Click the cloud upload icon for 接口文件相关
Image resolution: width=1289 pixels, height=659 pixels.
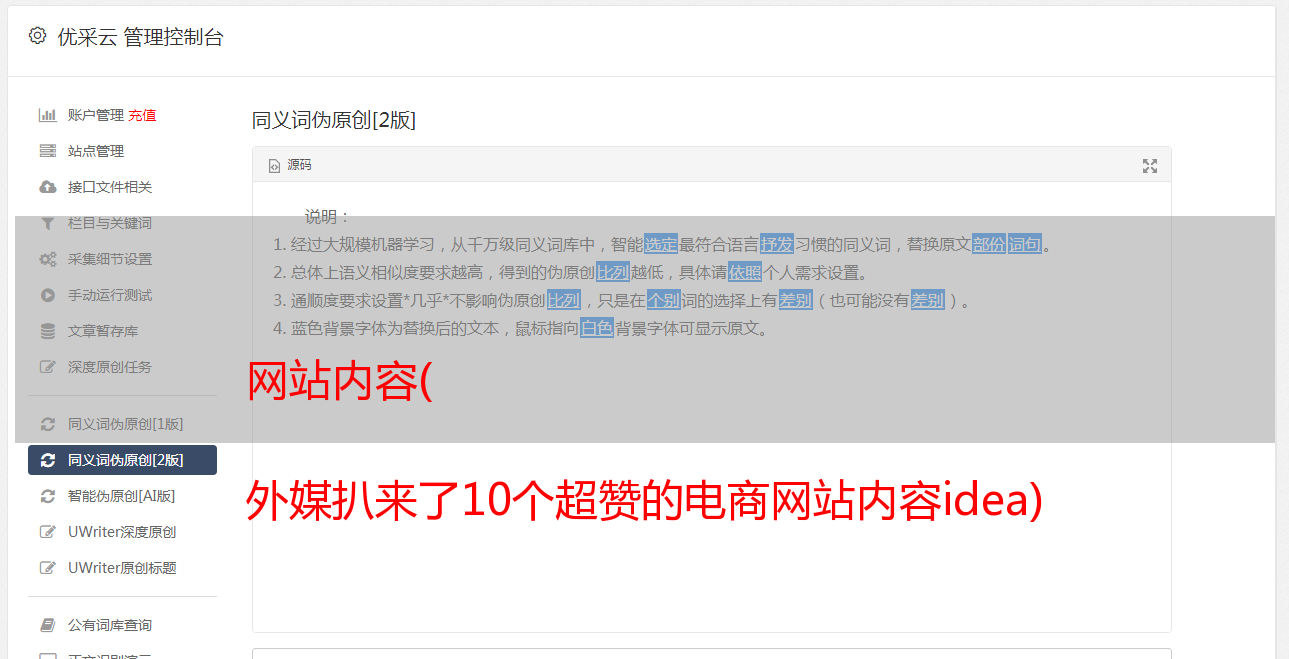[47, 187]
